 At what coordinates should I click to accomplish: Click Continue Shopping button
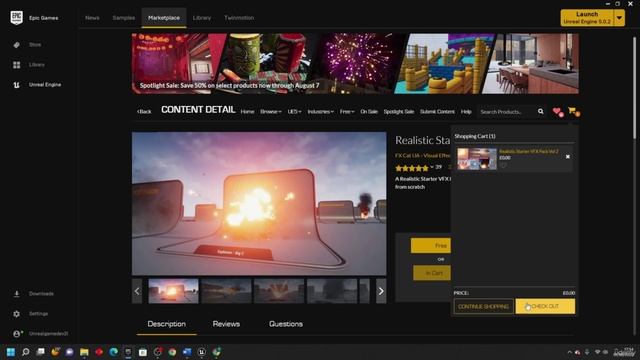[483, 306]
